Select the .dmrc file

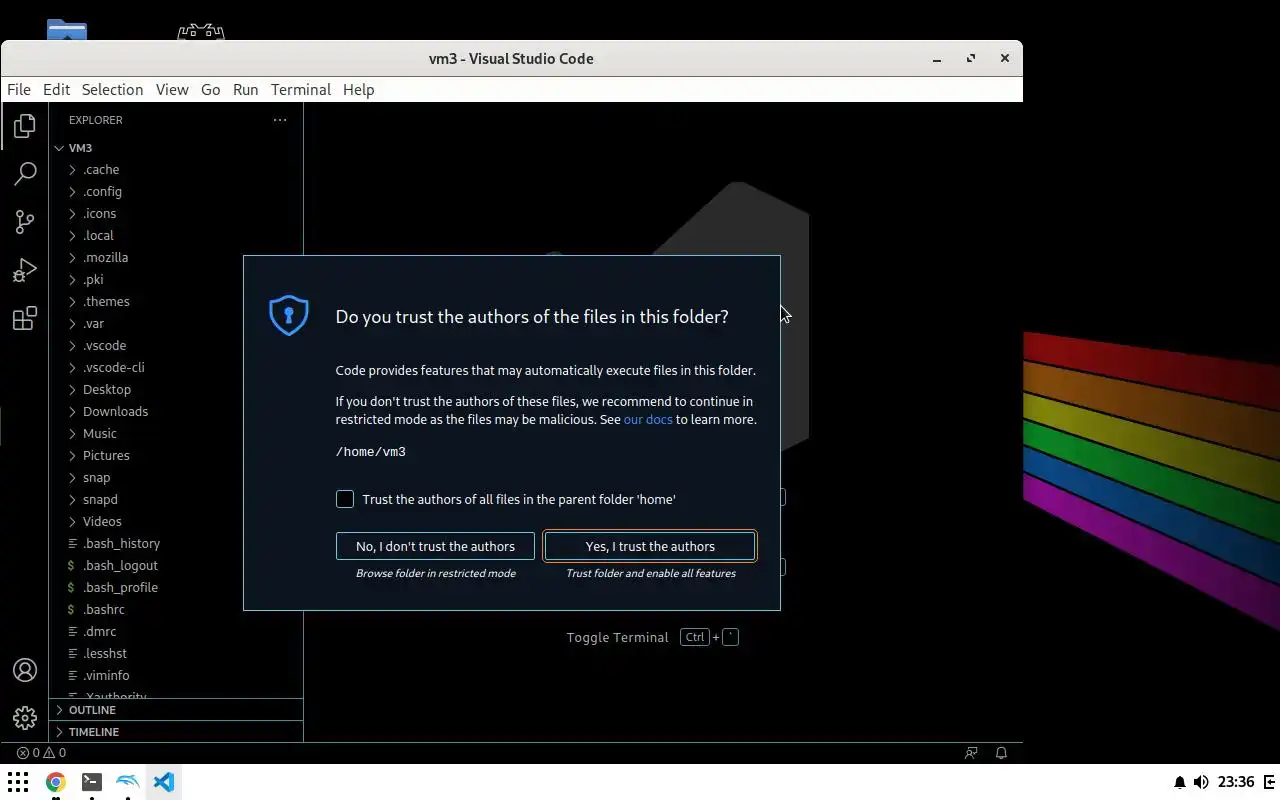coord(176,632)
